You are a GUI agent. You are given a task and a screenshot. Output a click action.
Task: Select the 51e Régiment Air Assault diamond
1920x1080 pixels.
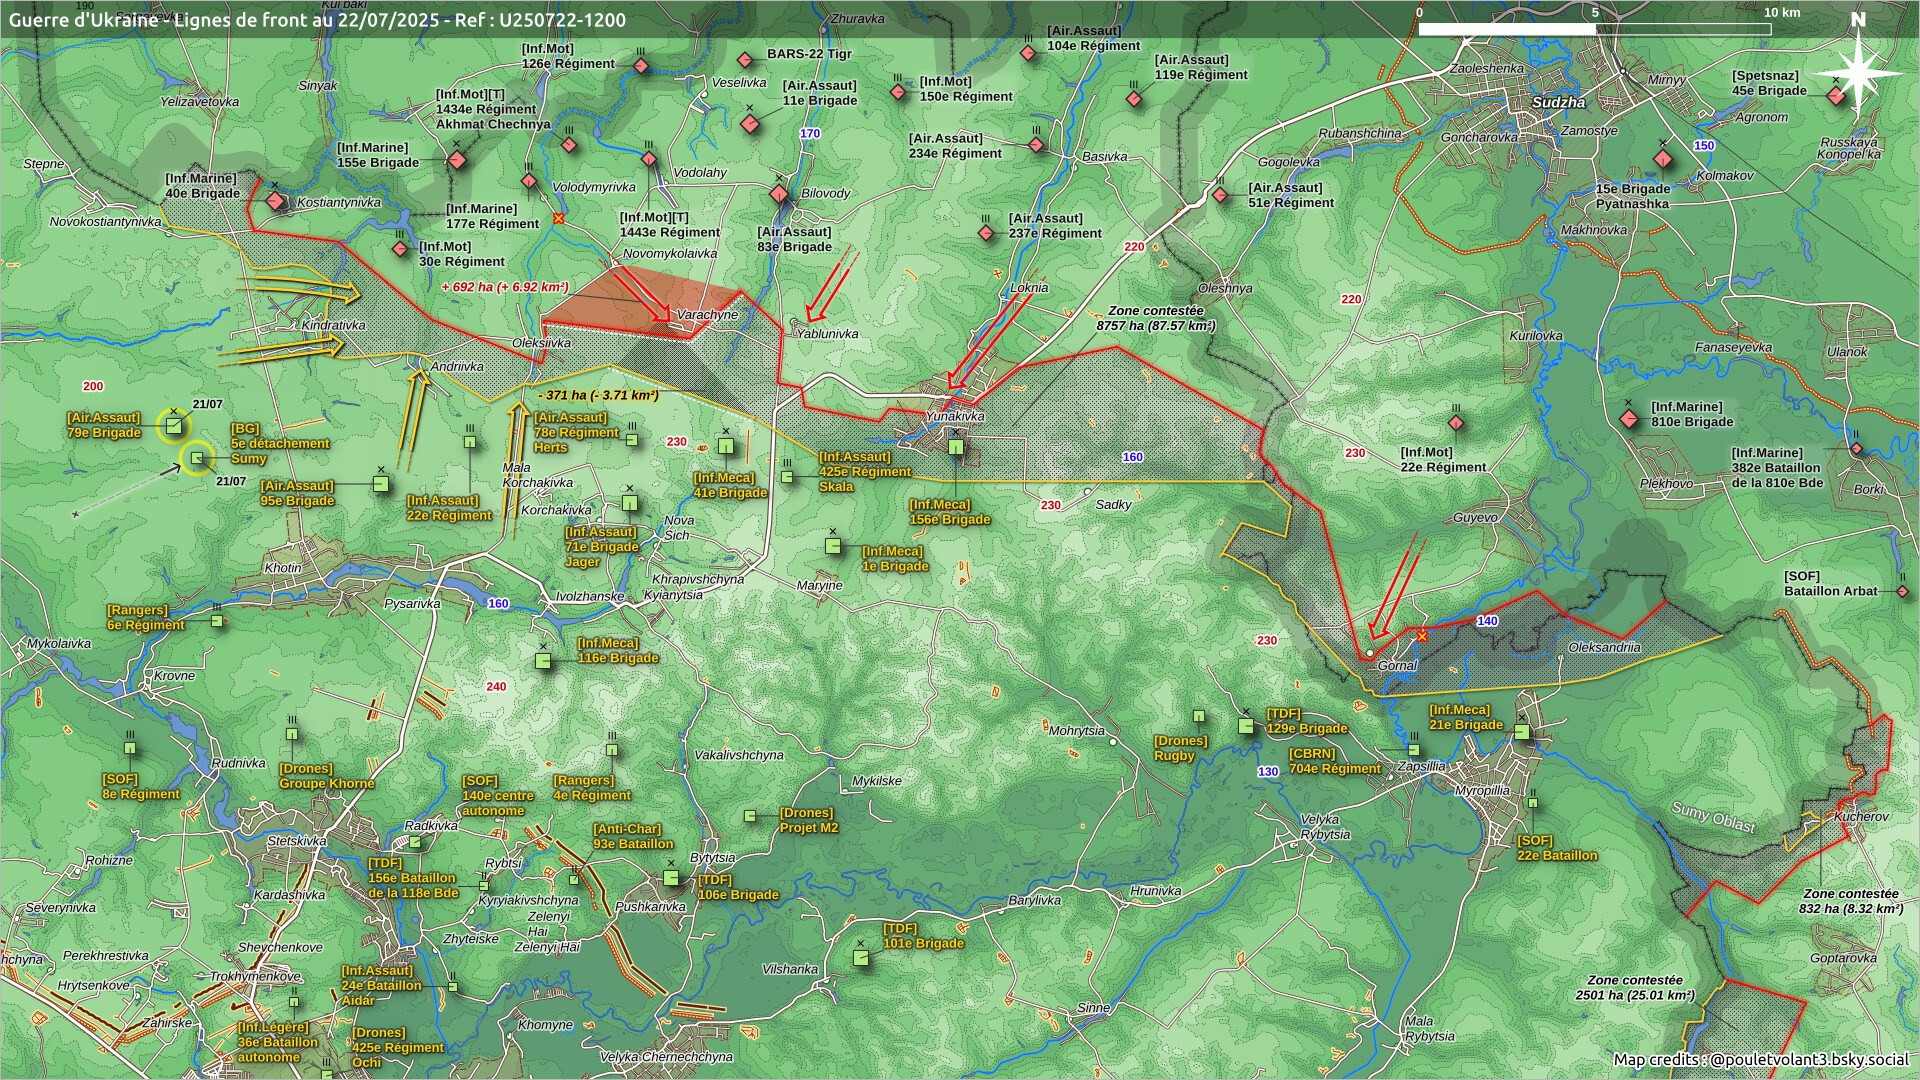point(1220,195)
